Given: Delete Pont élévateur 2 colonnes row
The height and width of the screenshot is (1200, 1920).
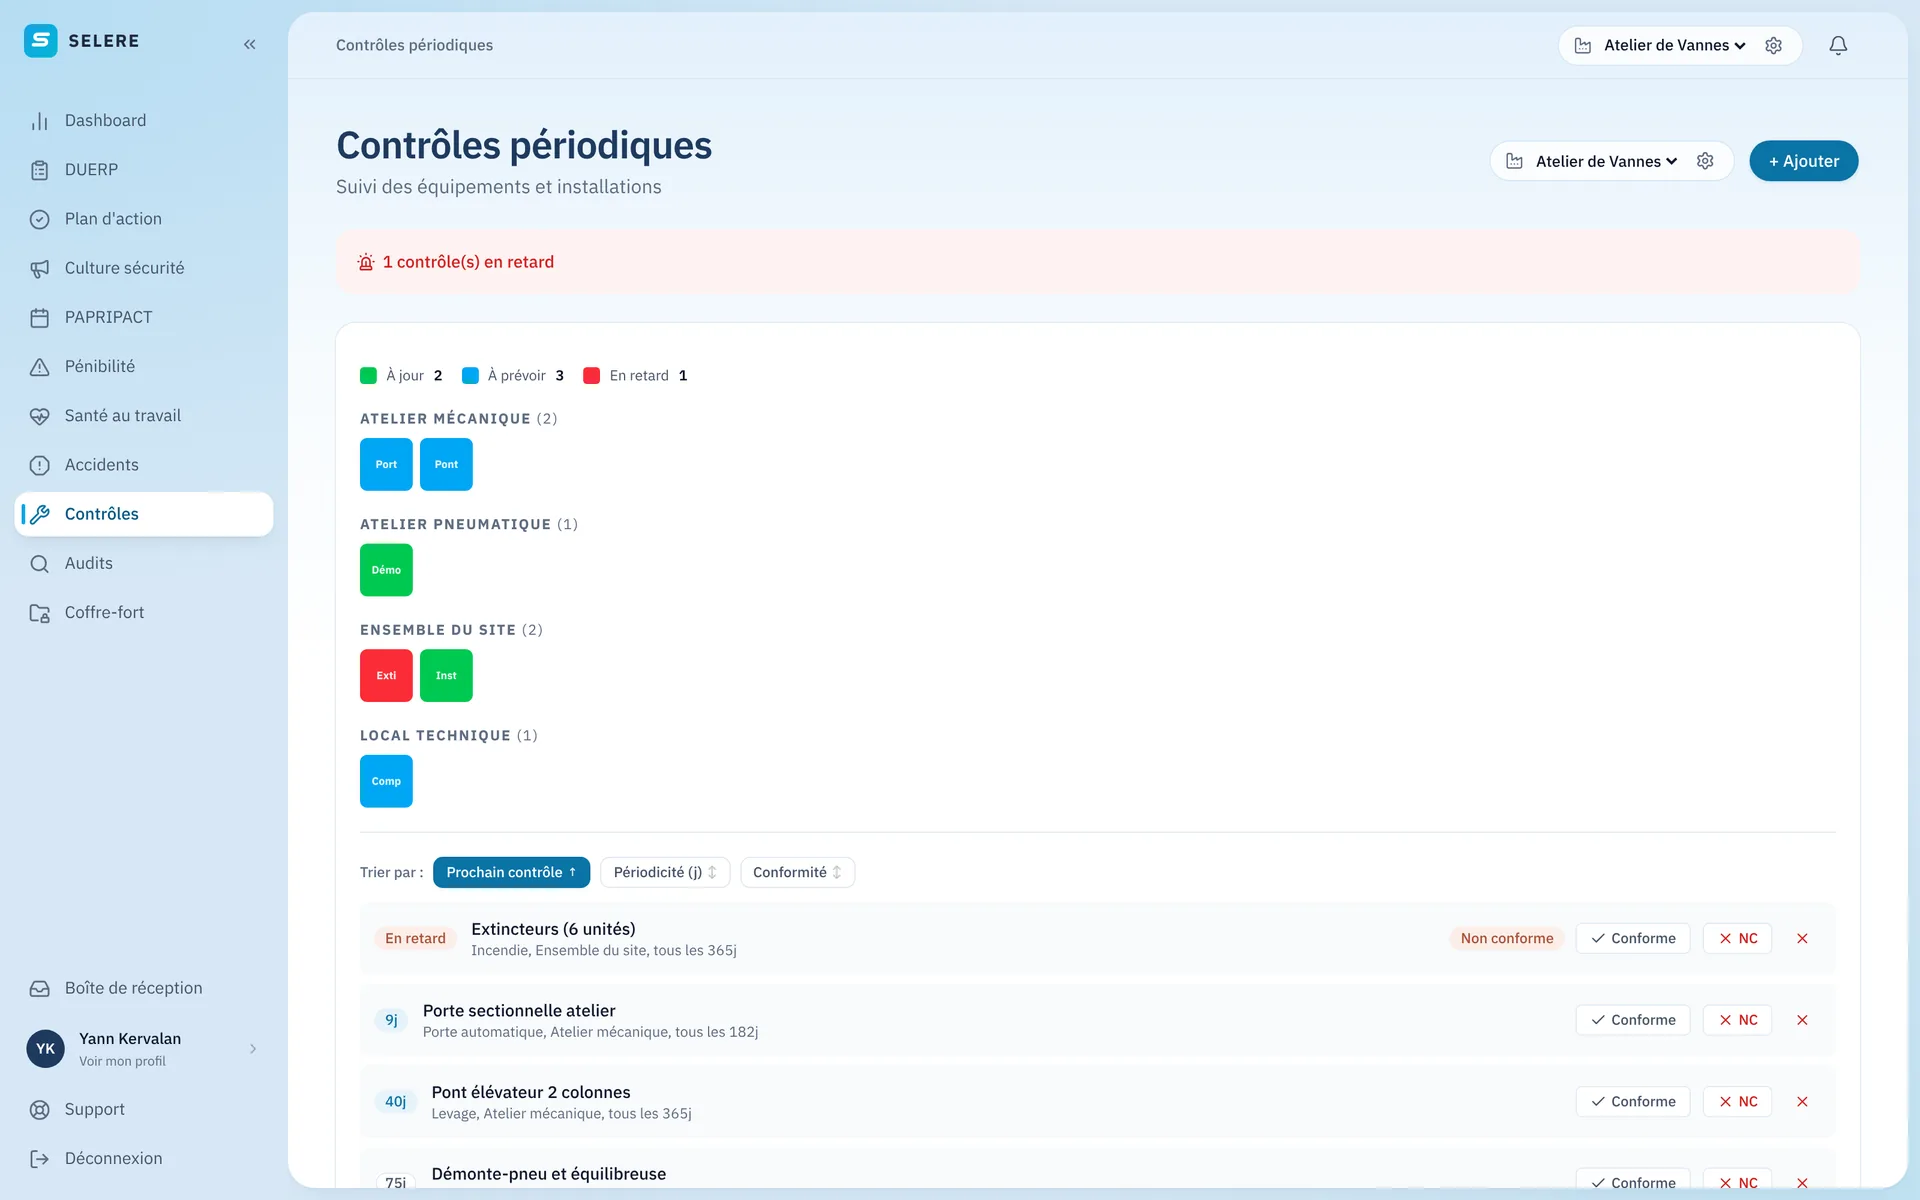Looking at the screenshot, I should (1802, 1101).
